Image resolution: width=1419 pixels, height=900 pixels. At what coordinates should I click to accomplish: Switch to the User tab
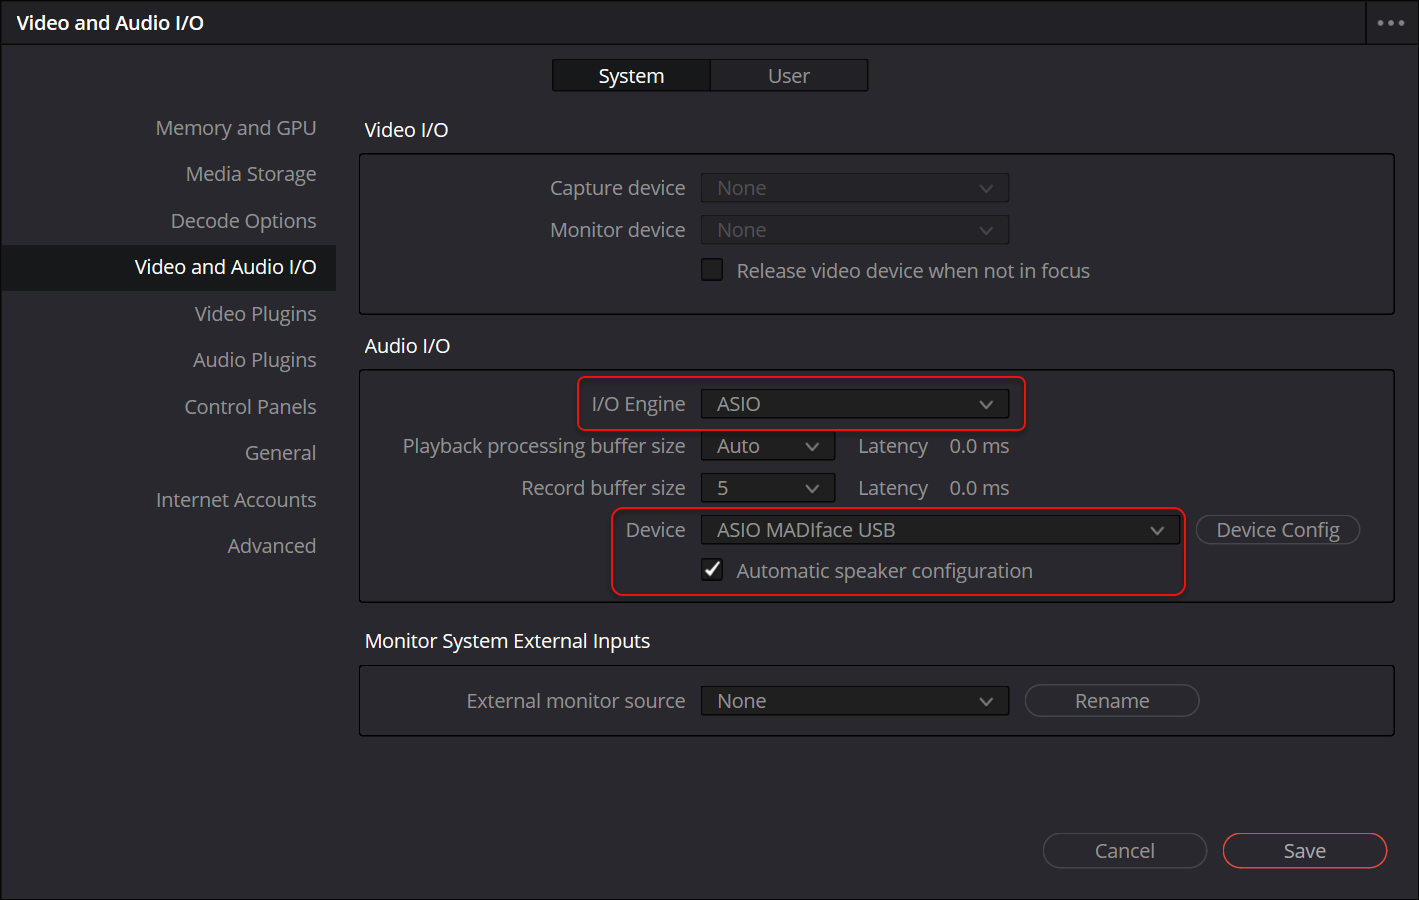pyautogui.click(x=788, y=76)
